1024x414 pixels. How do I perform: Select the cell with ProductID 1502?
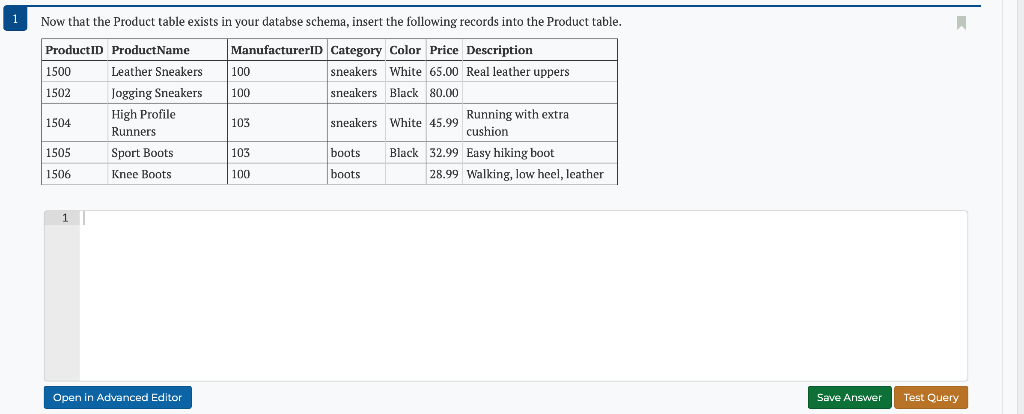click(x=74, y=93)
